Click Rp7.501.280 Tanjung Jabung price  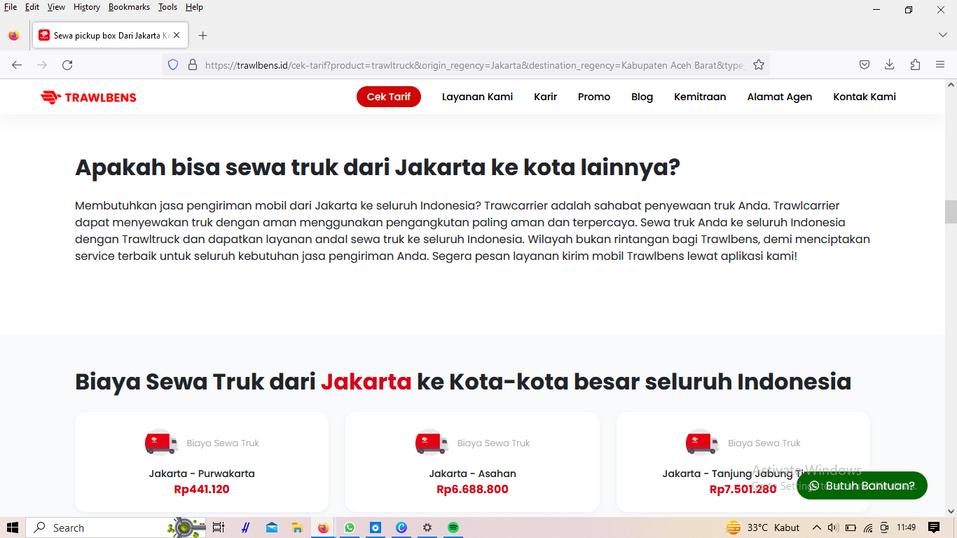(x=743, y=489)
